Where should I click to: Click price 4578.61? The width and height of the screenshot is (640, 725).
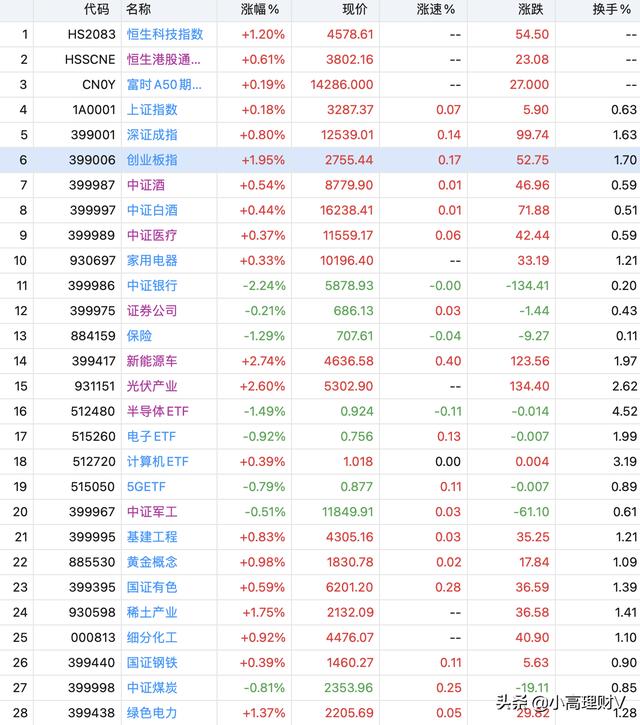[350, 34]
